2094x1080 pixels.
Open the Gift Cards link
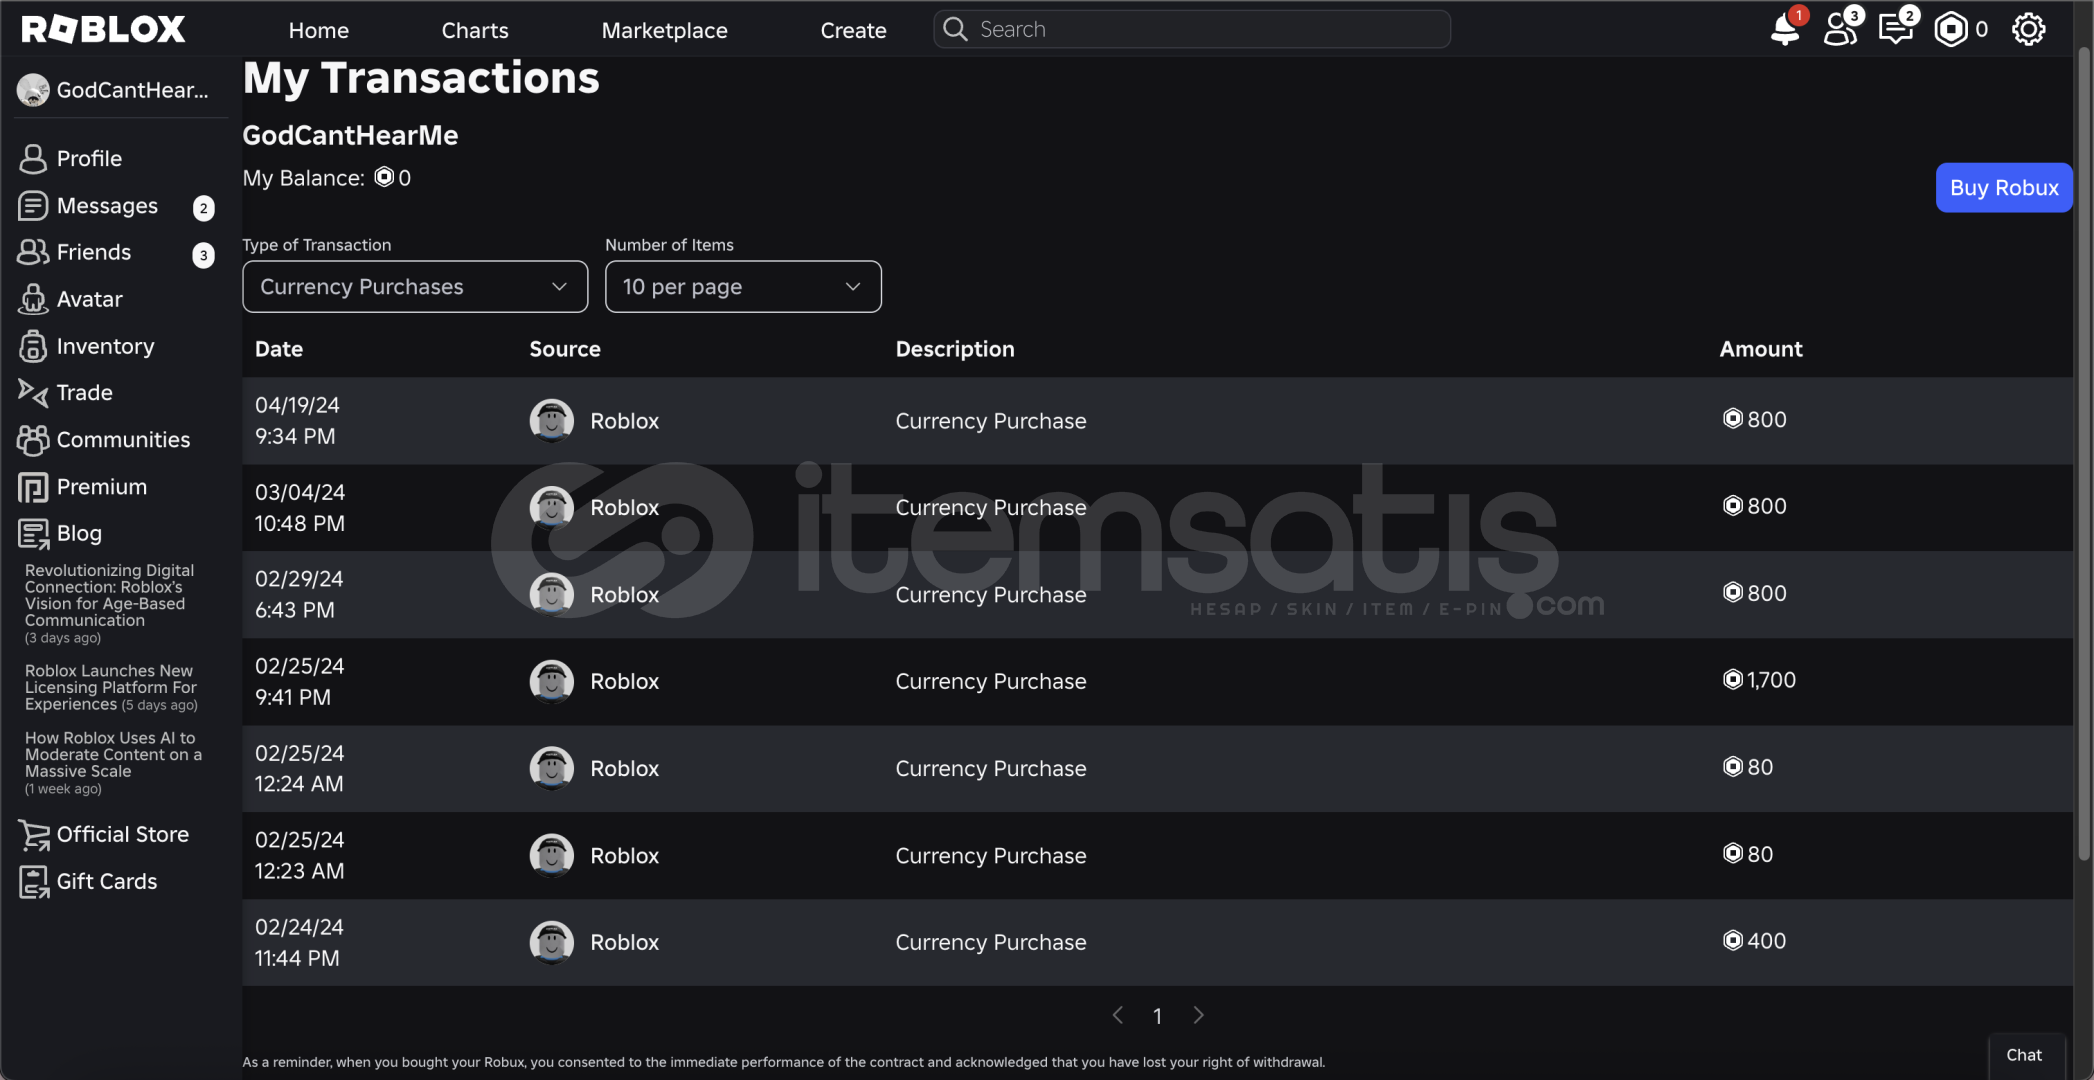click(x=107, y=881)
